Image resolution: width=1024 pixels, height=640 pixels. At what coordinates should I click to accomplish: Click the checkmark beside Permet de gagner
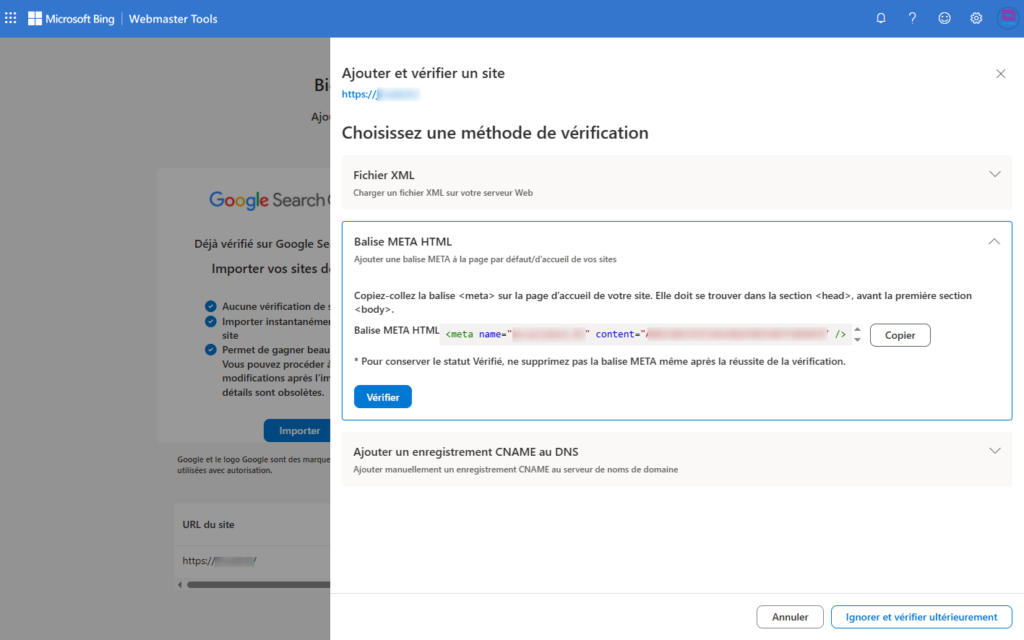[210, 349]
